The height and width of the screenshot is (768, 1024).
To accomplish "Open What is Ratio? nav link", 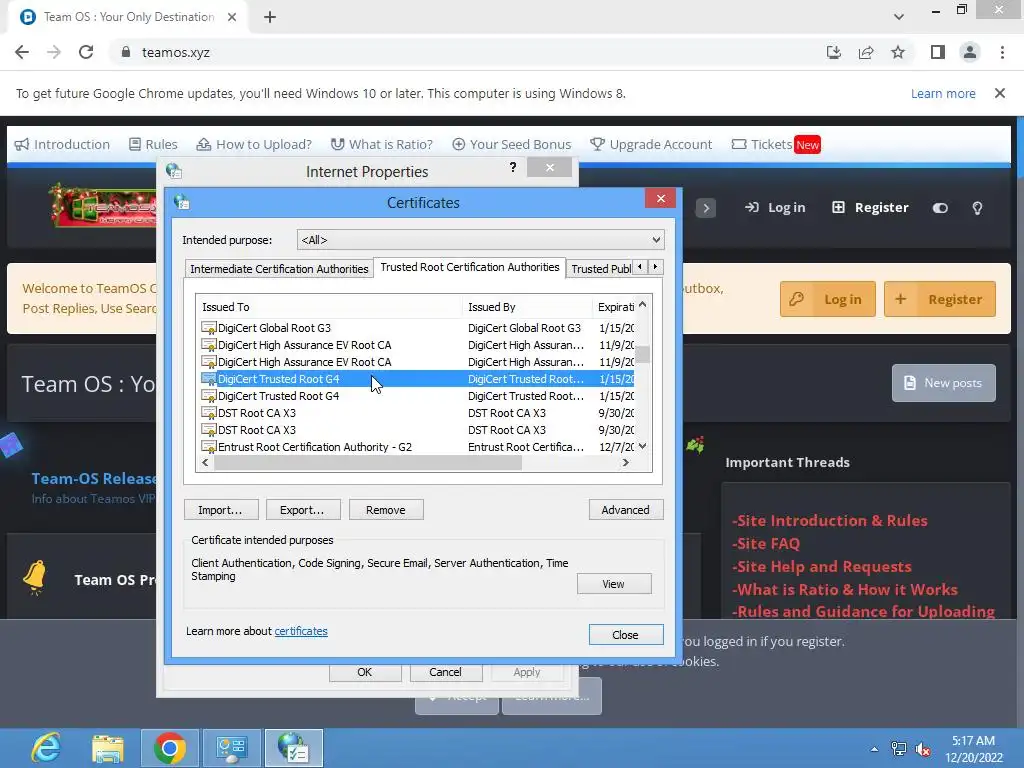I will click(x=381, y=144).
